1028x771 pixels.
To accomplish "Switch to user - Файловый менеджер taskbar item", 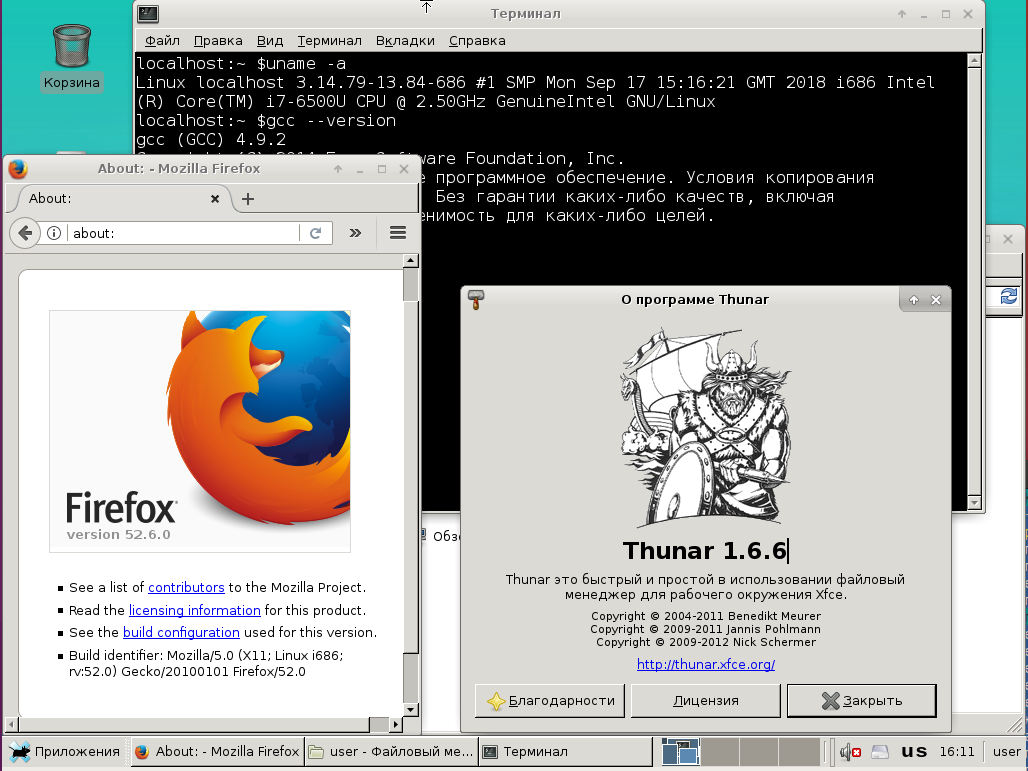I will (x=391, y=751).
